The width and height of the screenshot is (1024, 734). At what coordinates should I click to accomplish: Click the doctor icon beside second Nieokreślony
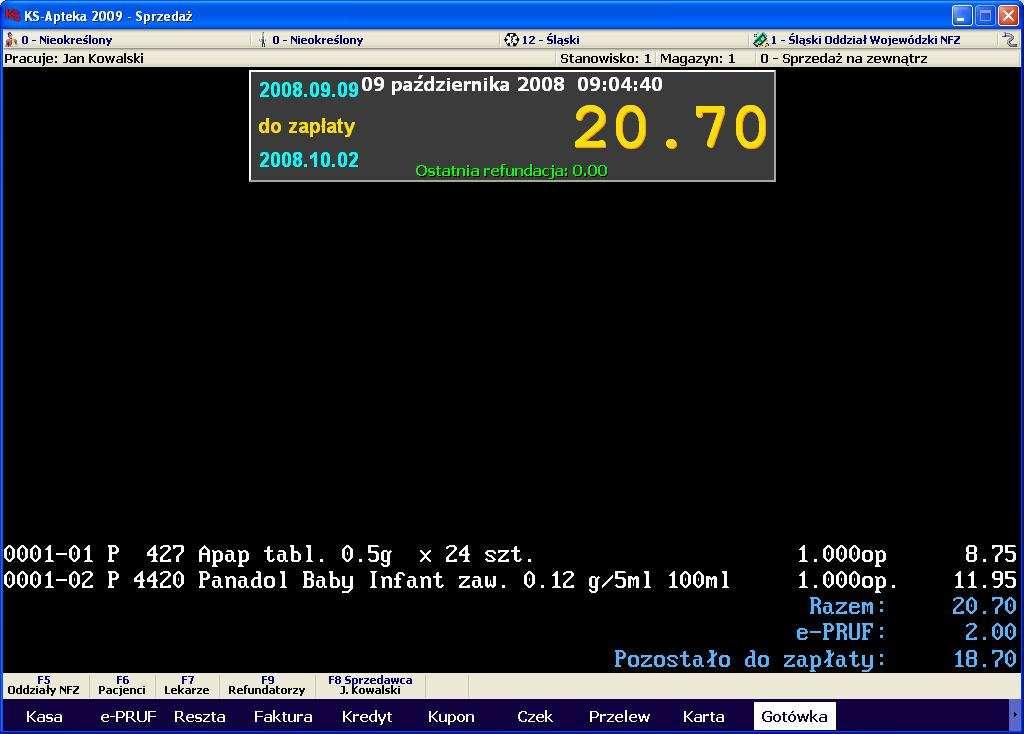[263, 40]
